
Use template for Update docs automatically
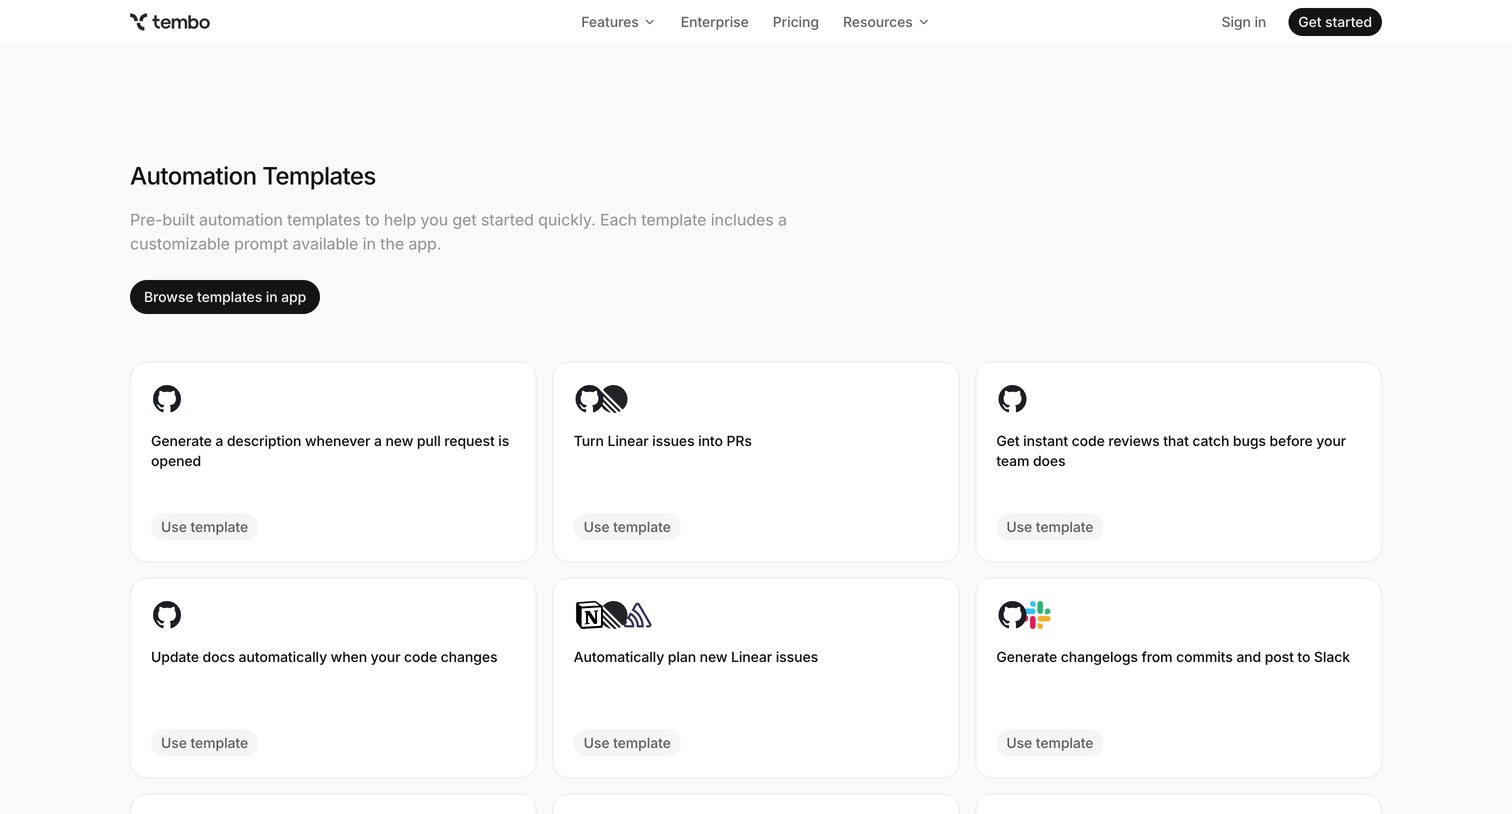tap(204, 743)
